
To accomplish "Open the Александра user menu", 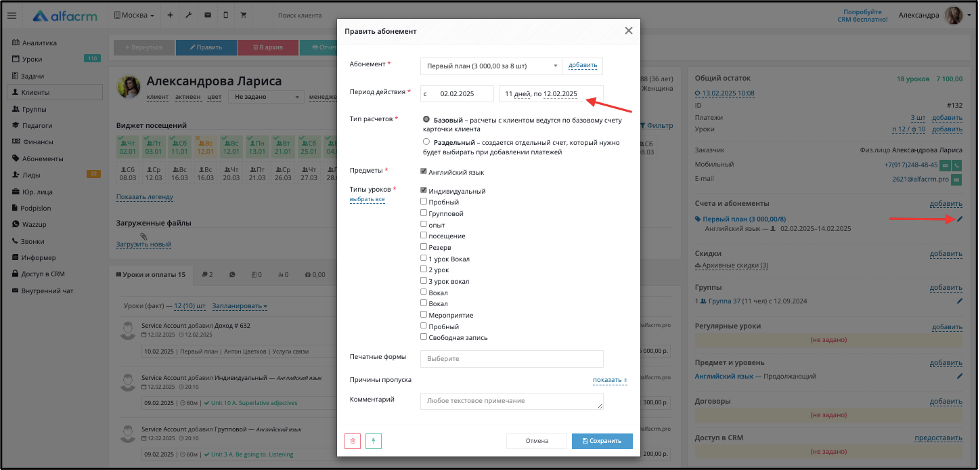I will click(918, 16).
